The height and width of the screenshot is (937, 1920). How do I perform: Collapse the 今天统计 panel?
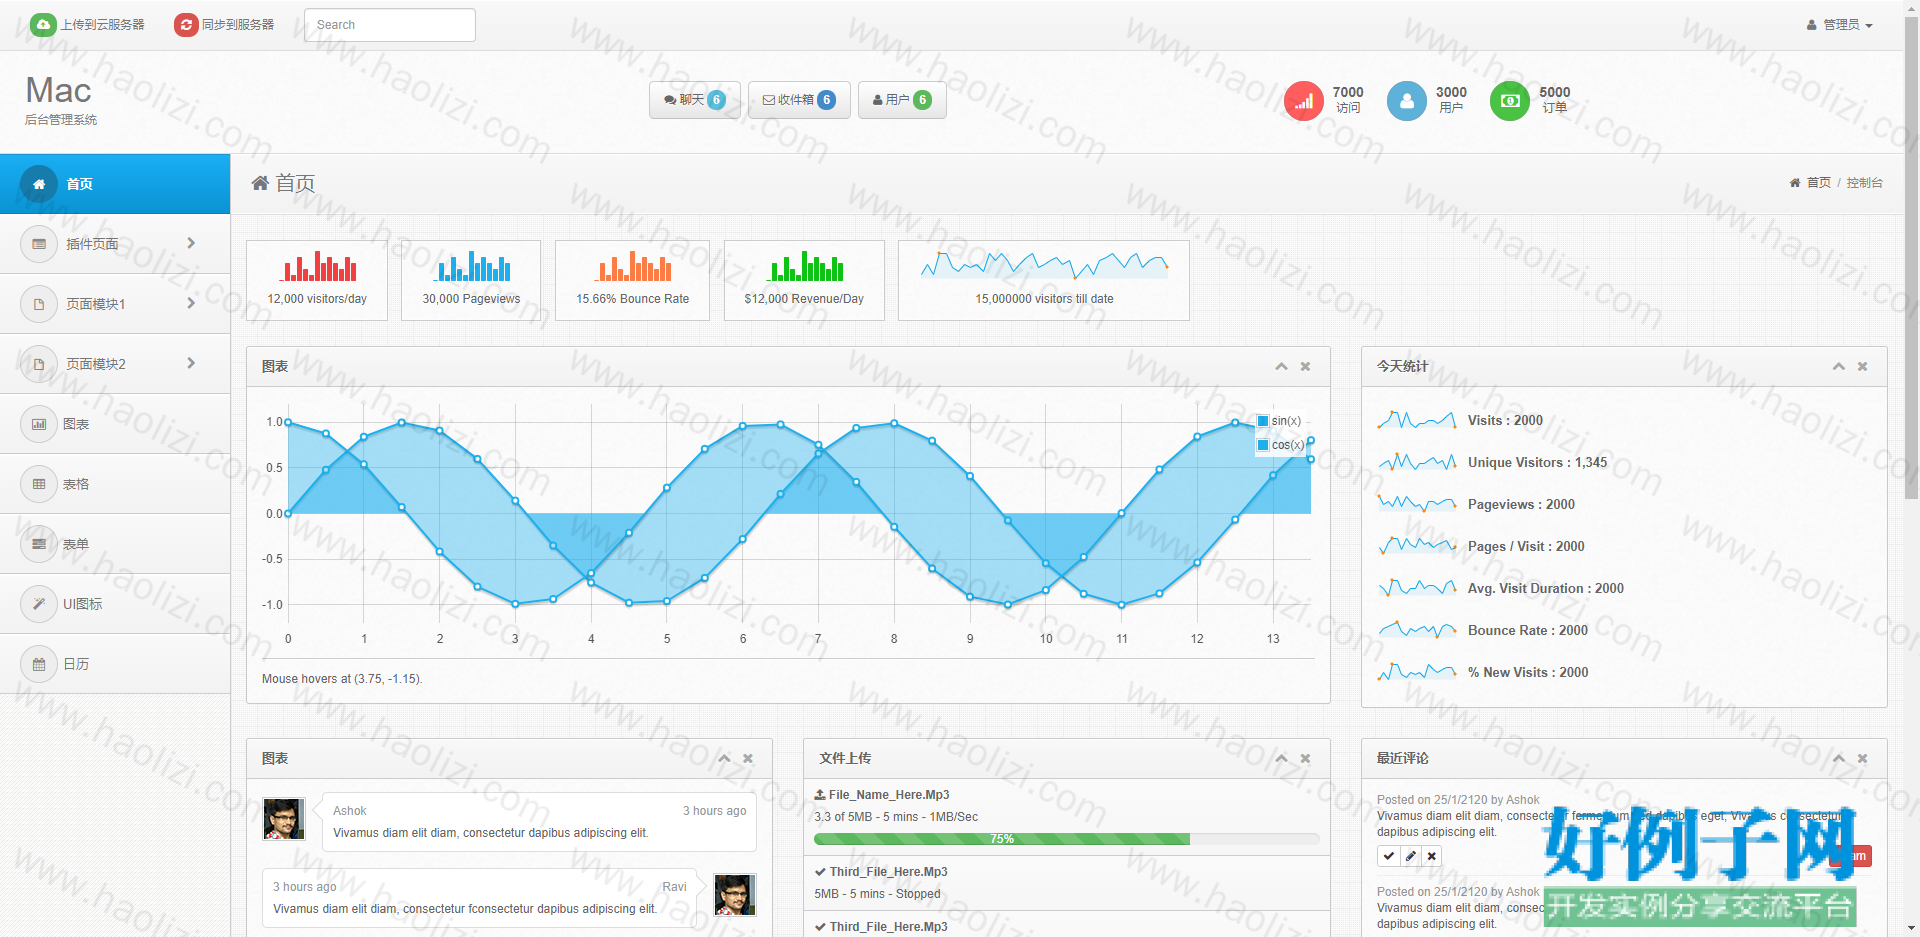point(1838,367)
